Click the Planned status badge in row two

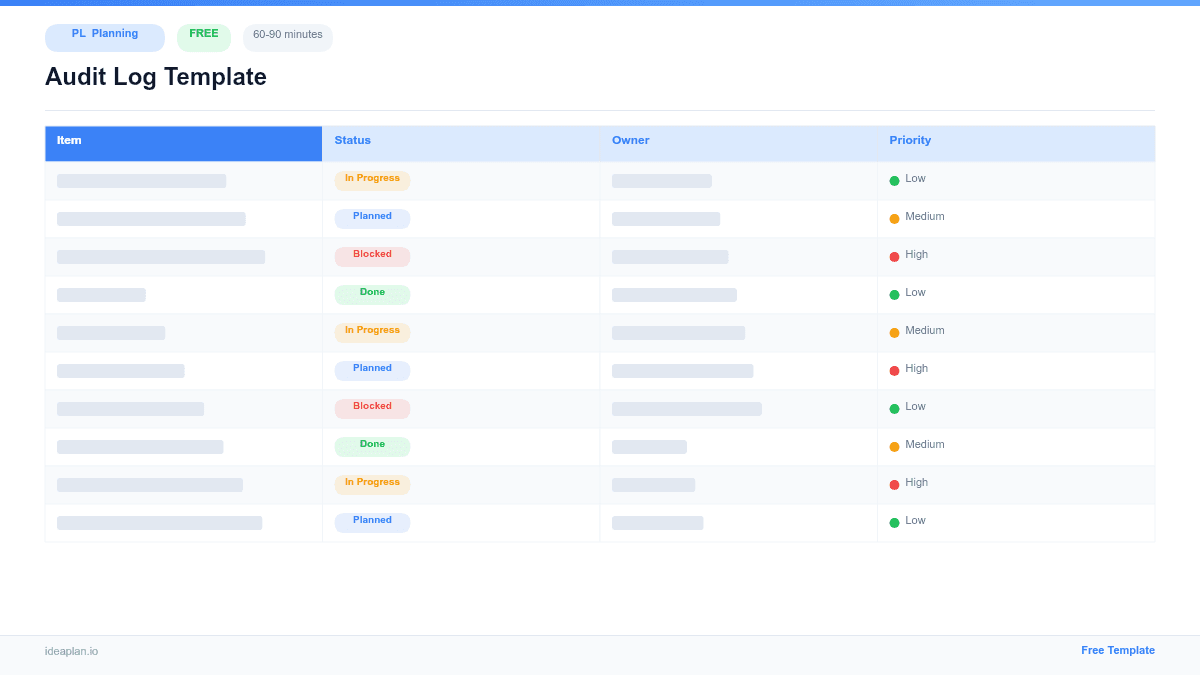(372, 217)
